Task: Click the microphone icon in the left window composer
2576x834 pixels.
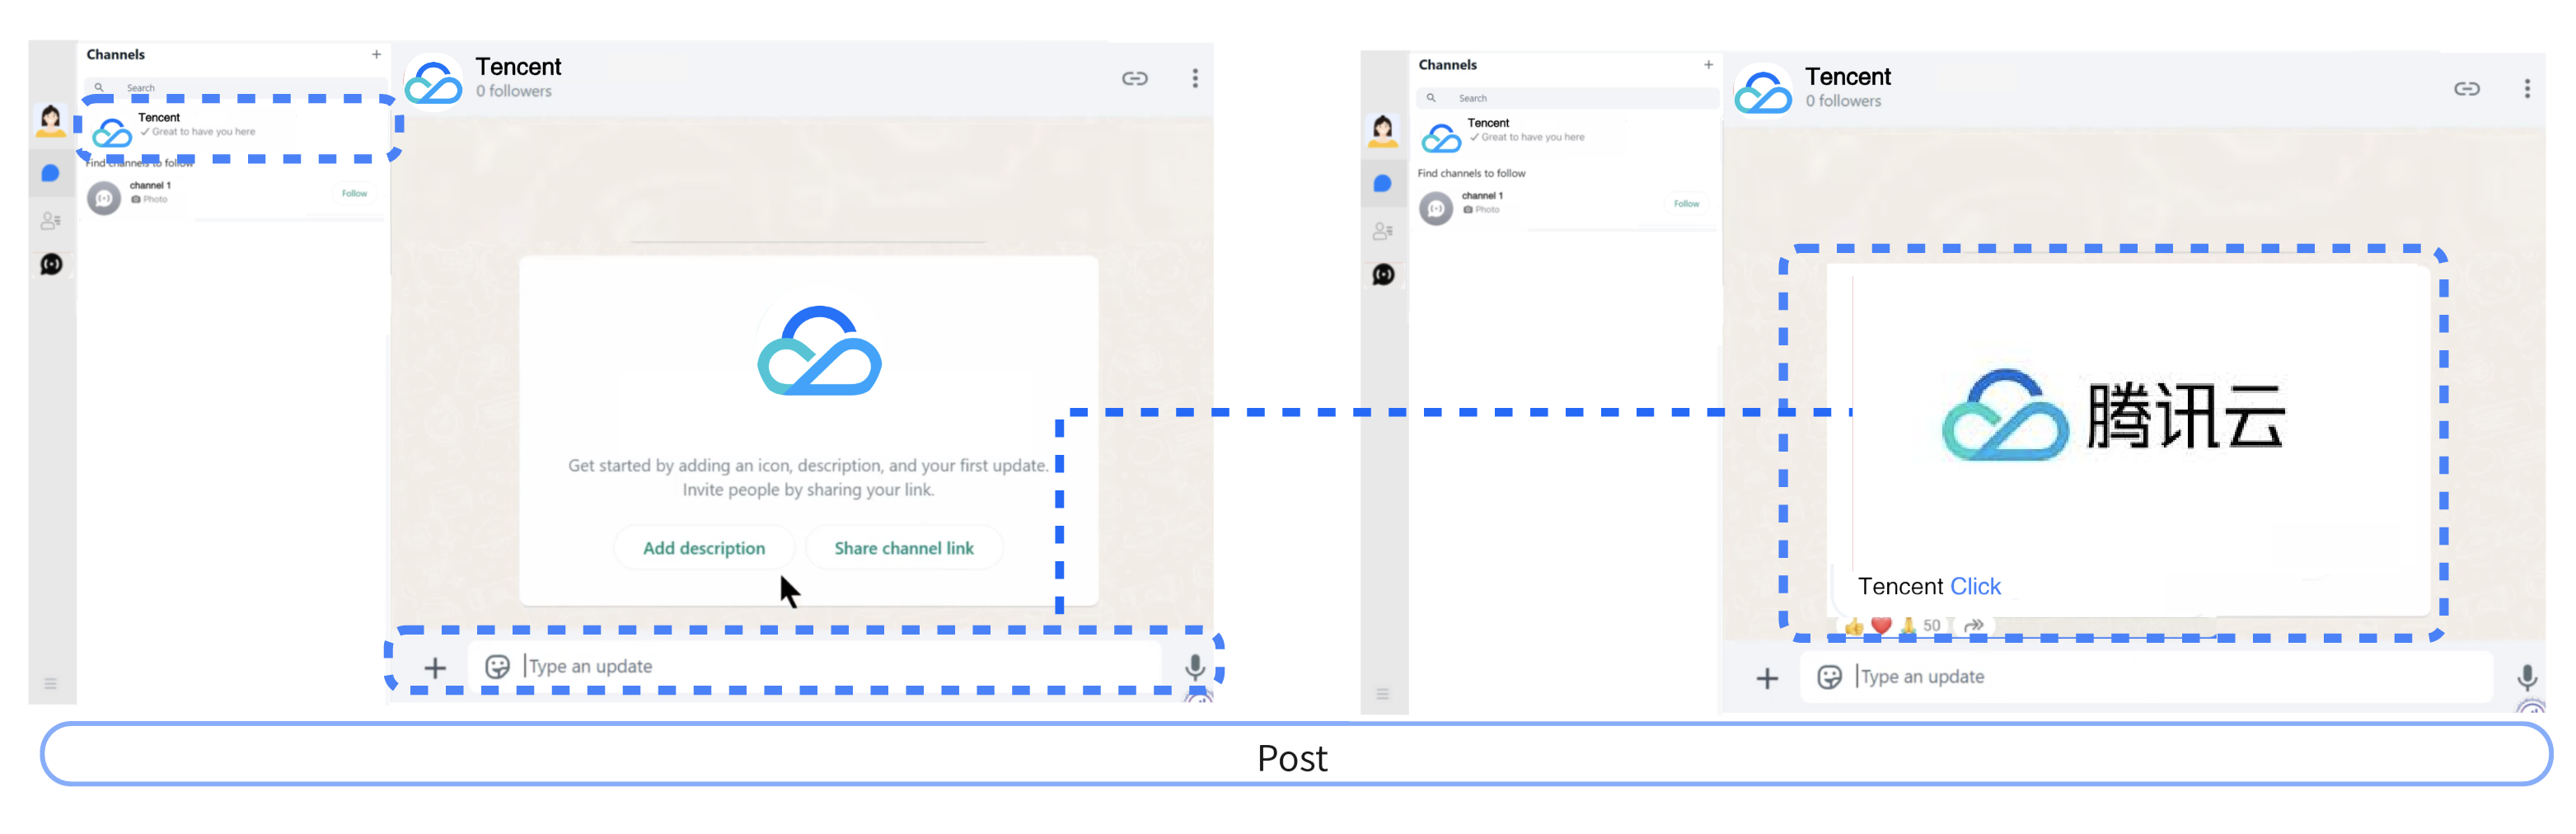Action: (1194, 667)
